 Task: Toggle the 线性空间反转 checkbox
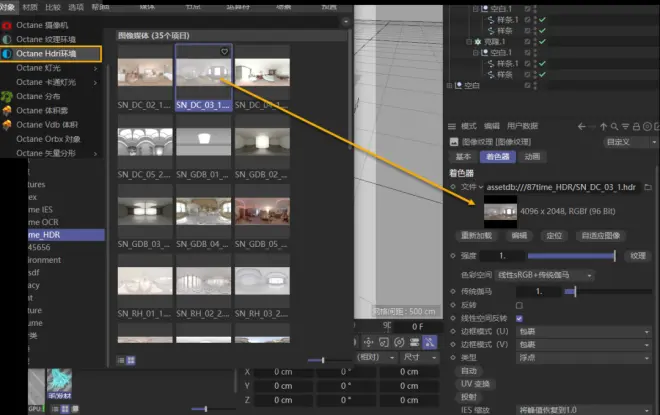(x=519, y=318)
